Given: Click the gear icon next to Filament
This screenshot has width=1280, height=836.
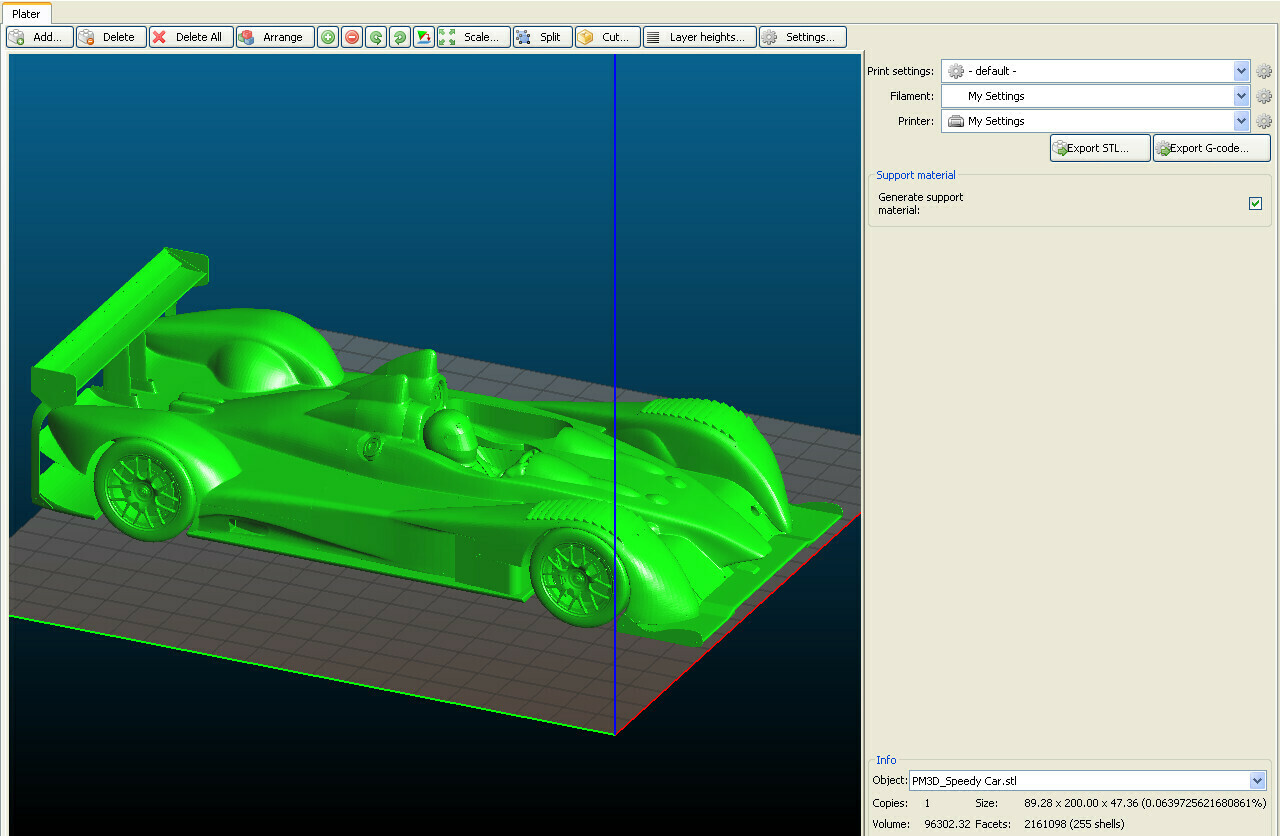Looking at the screenshot, I should point(1264,96).
